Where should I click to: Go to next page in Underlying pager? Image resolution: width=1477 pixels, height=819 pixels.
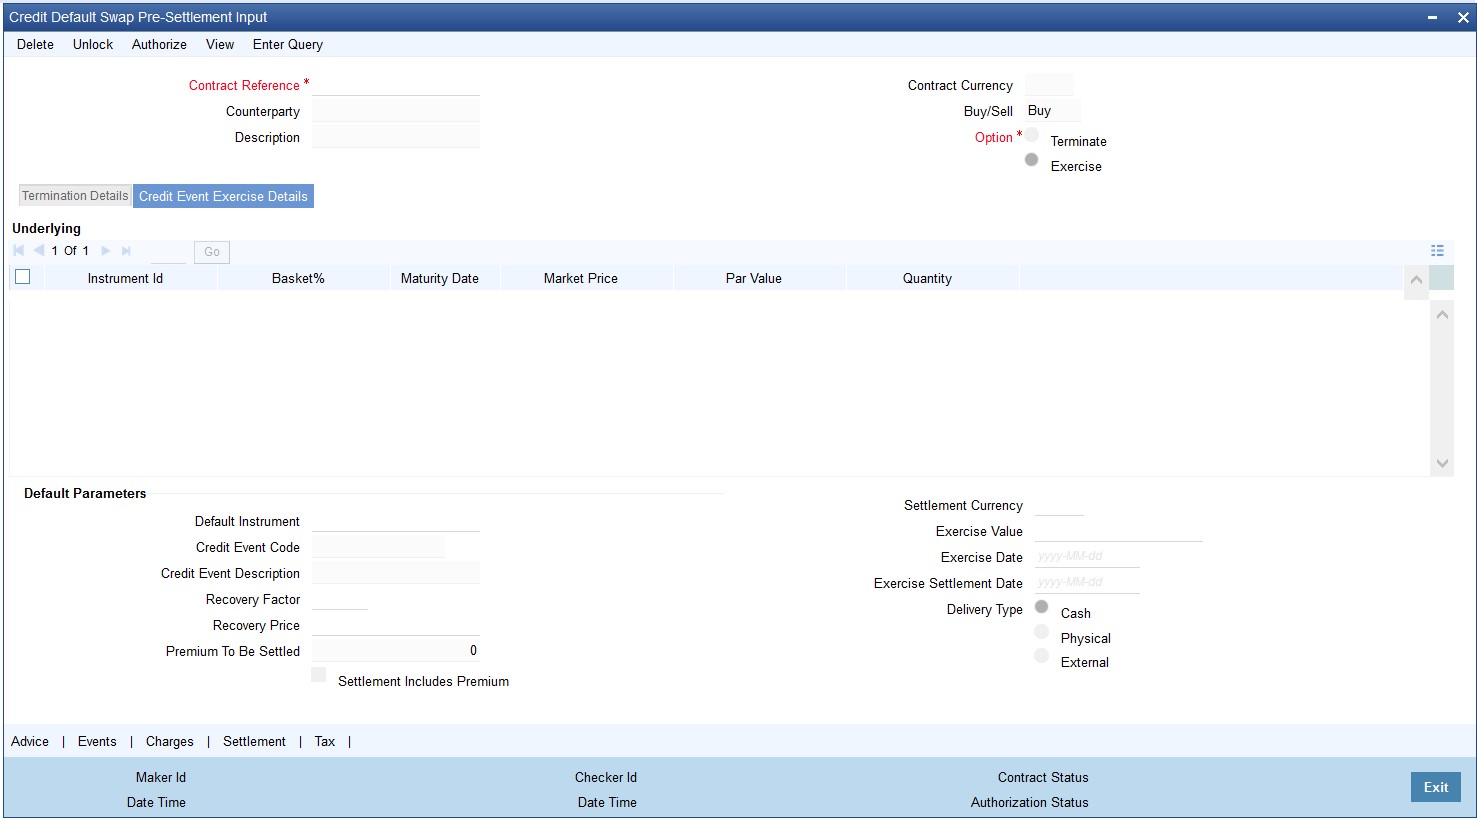106,251
